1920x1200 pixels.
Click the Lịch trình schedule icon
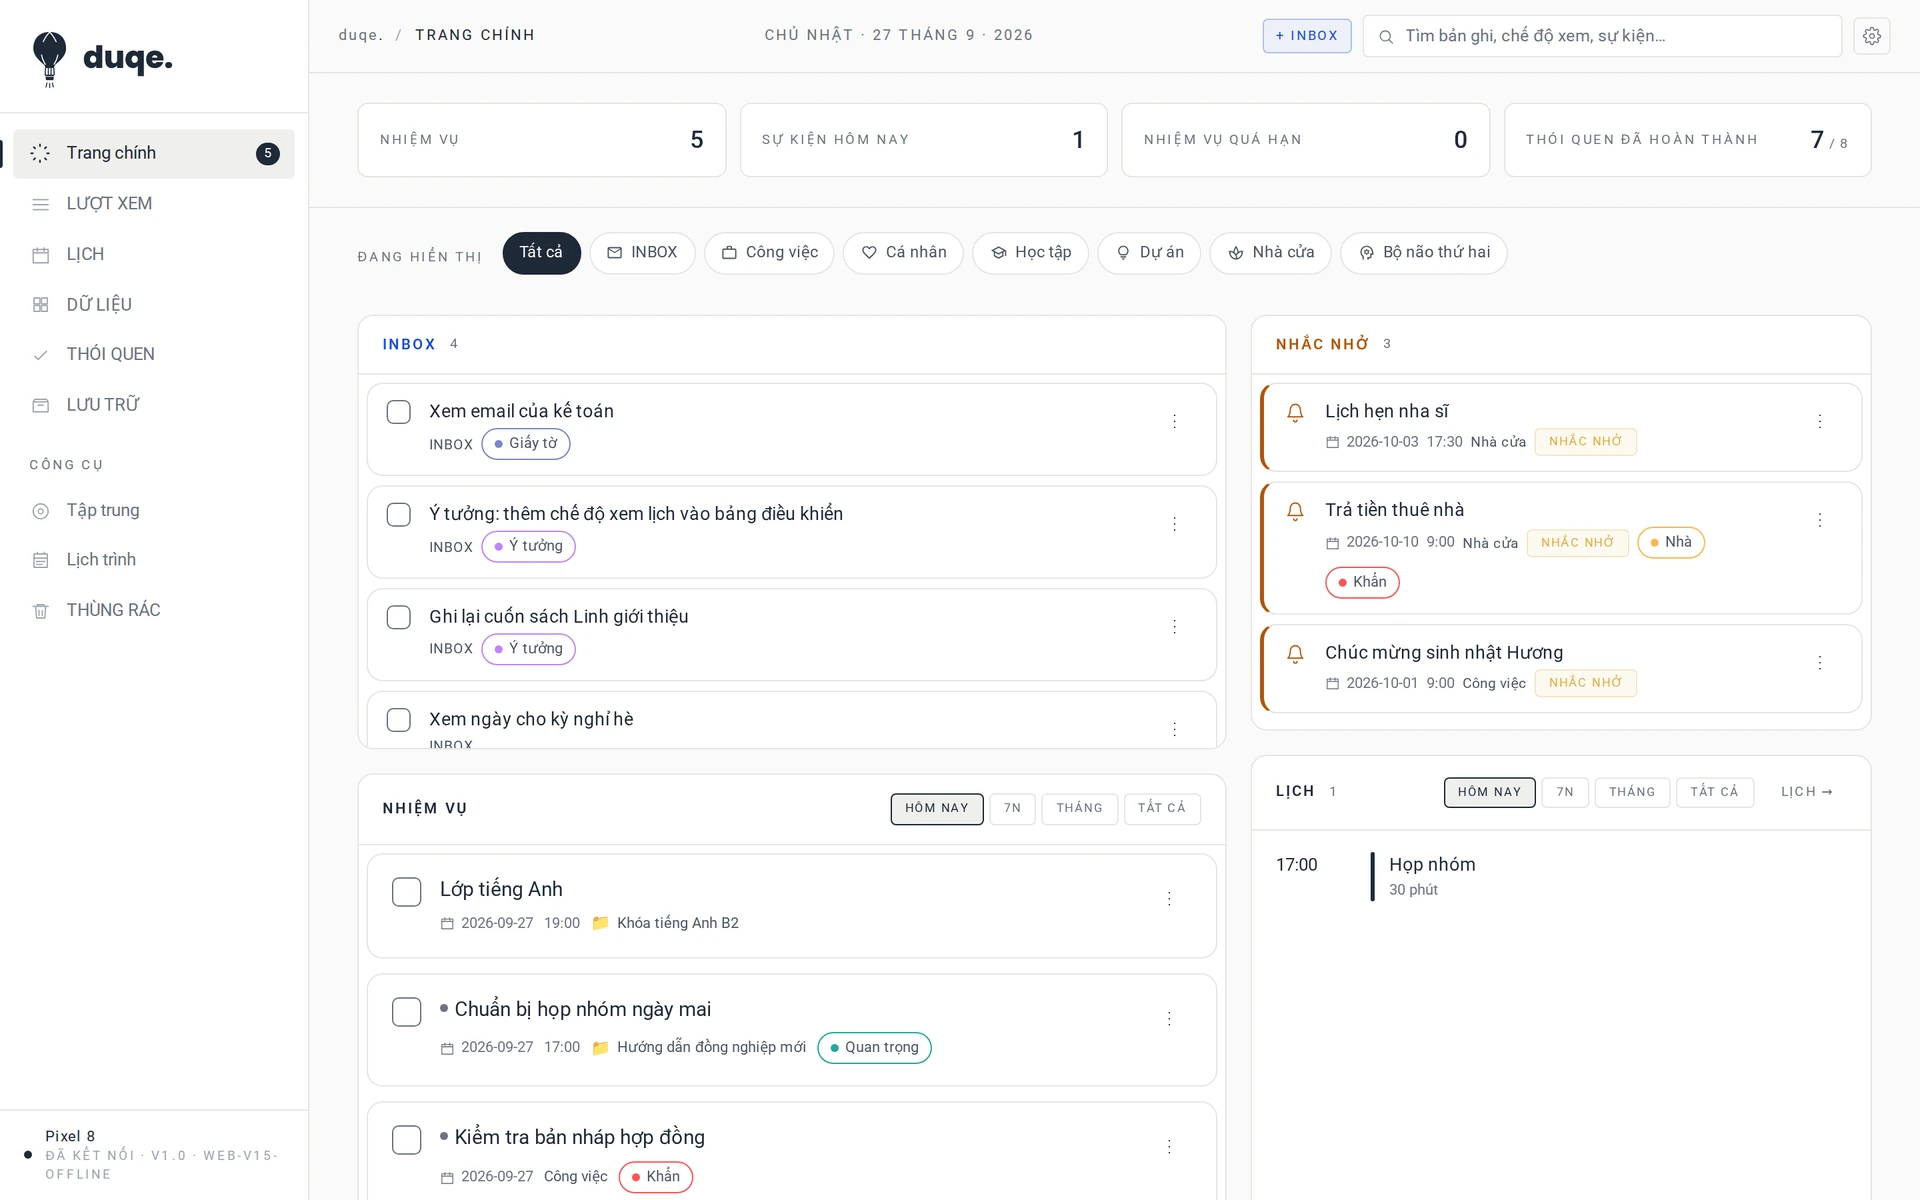[40, 560]
